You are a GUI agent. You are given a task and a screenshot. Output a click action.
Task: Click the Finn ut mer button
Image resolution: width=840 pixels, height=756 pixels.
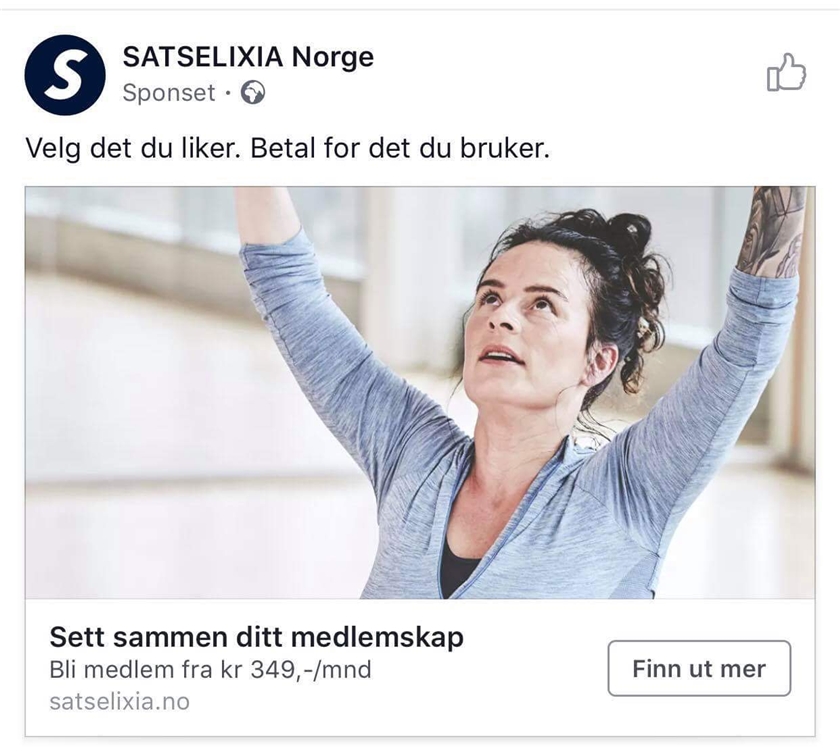(x=699, y=668)
